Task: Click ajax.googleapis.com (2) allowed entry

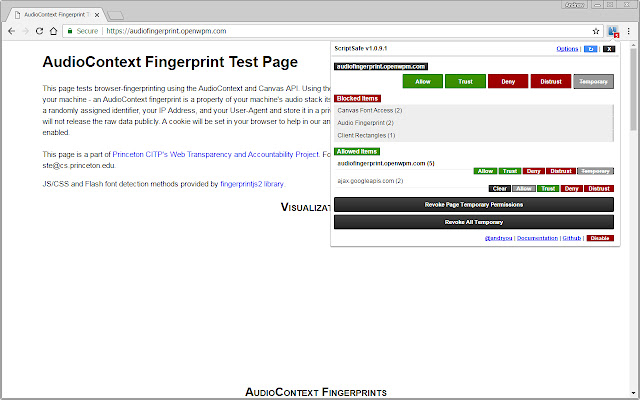Action: click(x=370, y=181)
